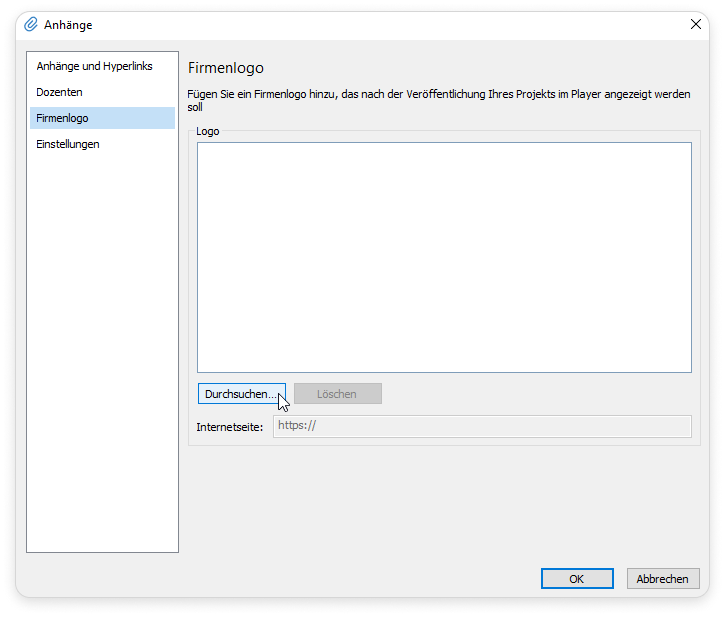Viewport: 725px width, 617px height.
Task: Click the Firmenlogo description text
Action: (440, 99)
